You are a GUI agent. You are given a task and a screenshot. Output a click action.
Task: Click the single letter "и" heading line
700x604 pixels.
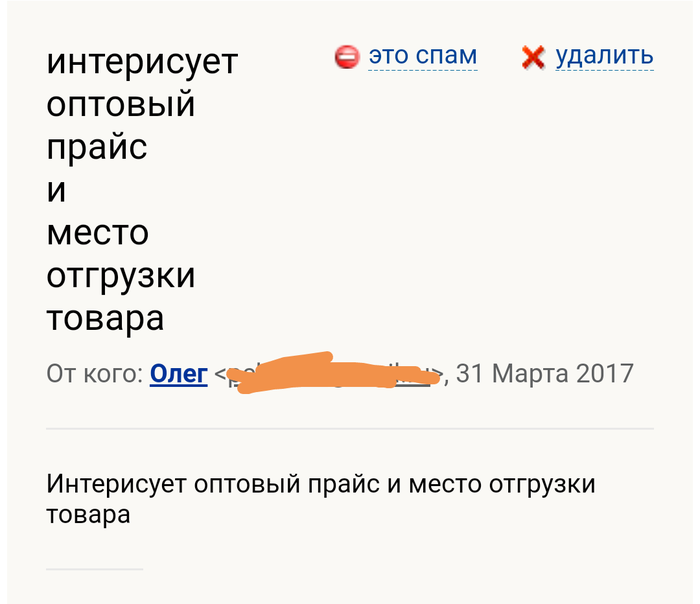click(56, 191)
